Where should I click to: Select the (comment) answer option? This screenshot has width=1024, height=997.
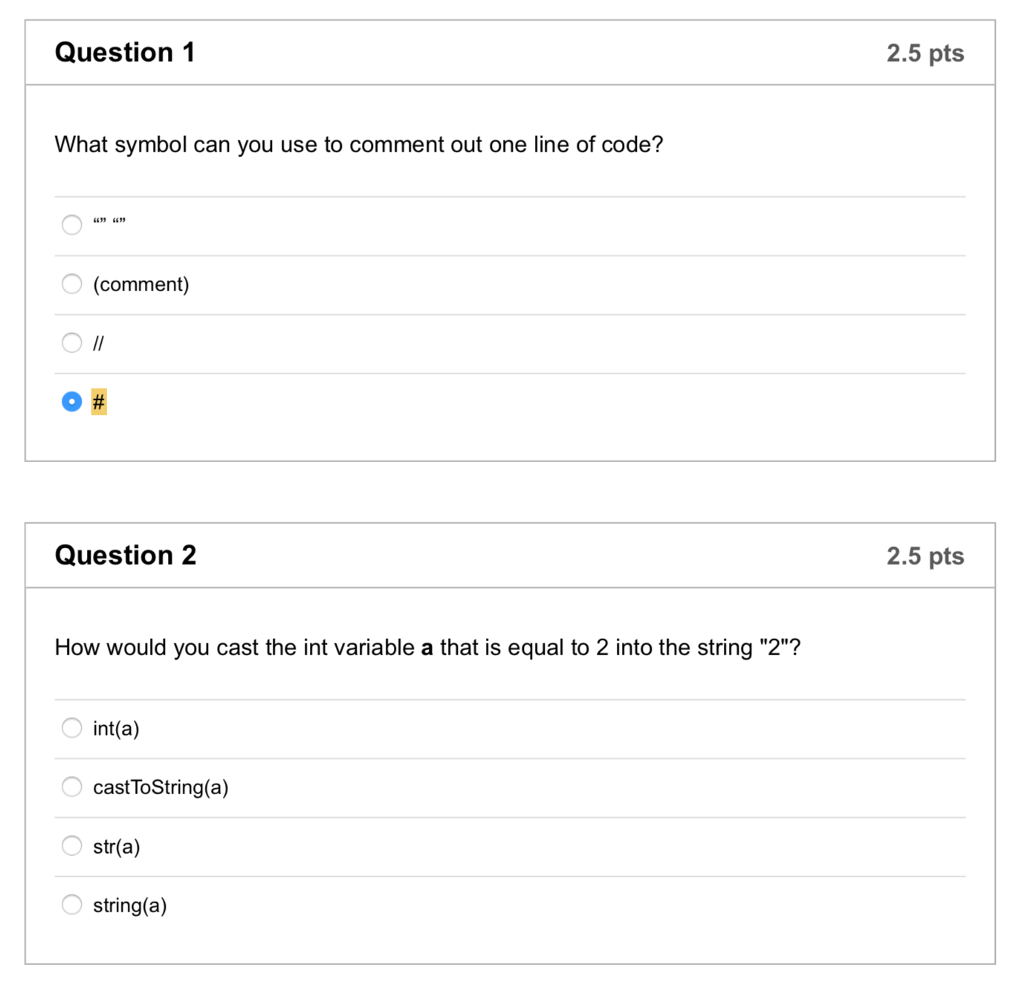(x=71, y=283)
